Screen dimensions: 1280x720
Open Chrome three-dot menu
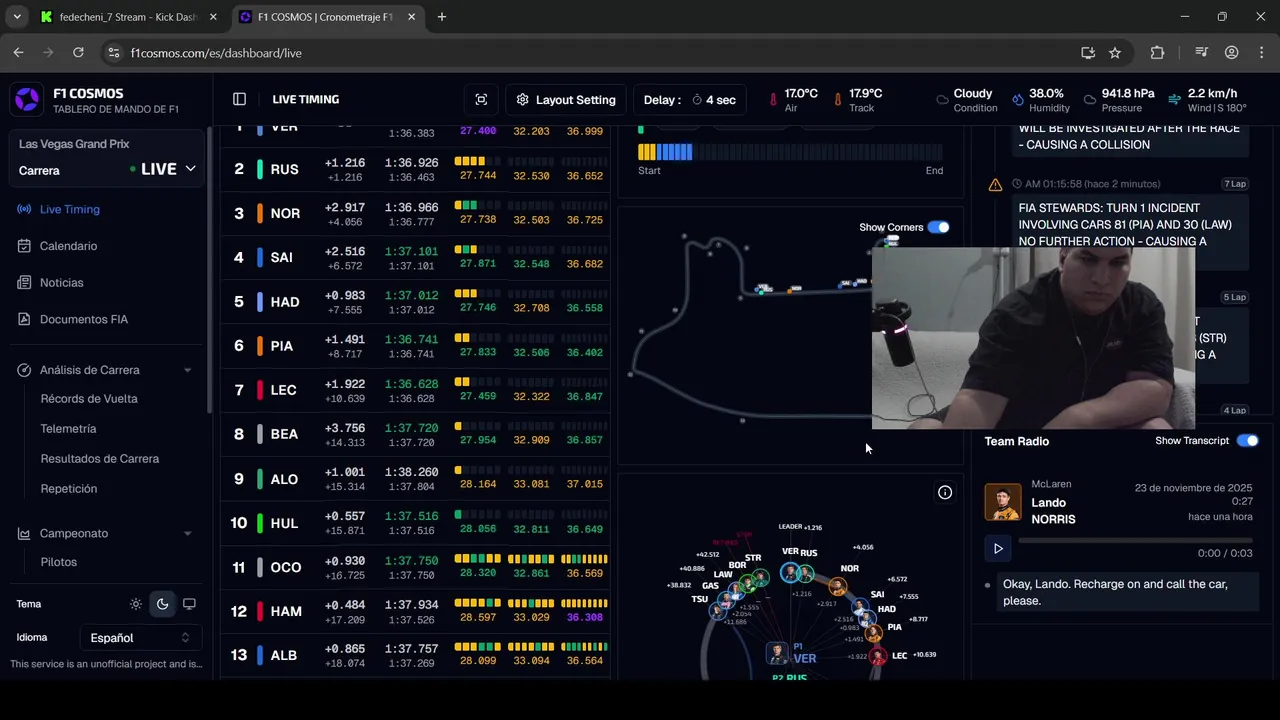coord(1260,53)
